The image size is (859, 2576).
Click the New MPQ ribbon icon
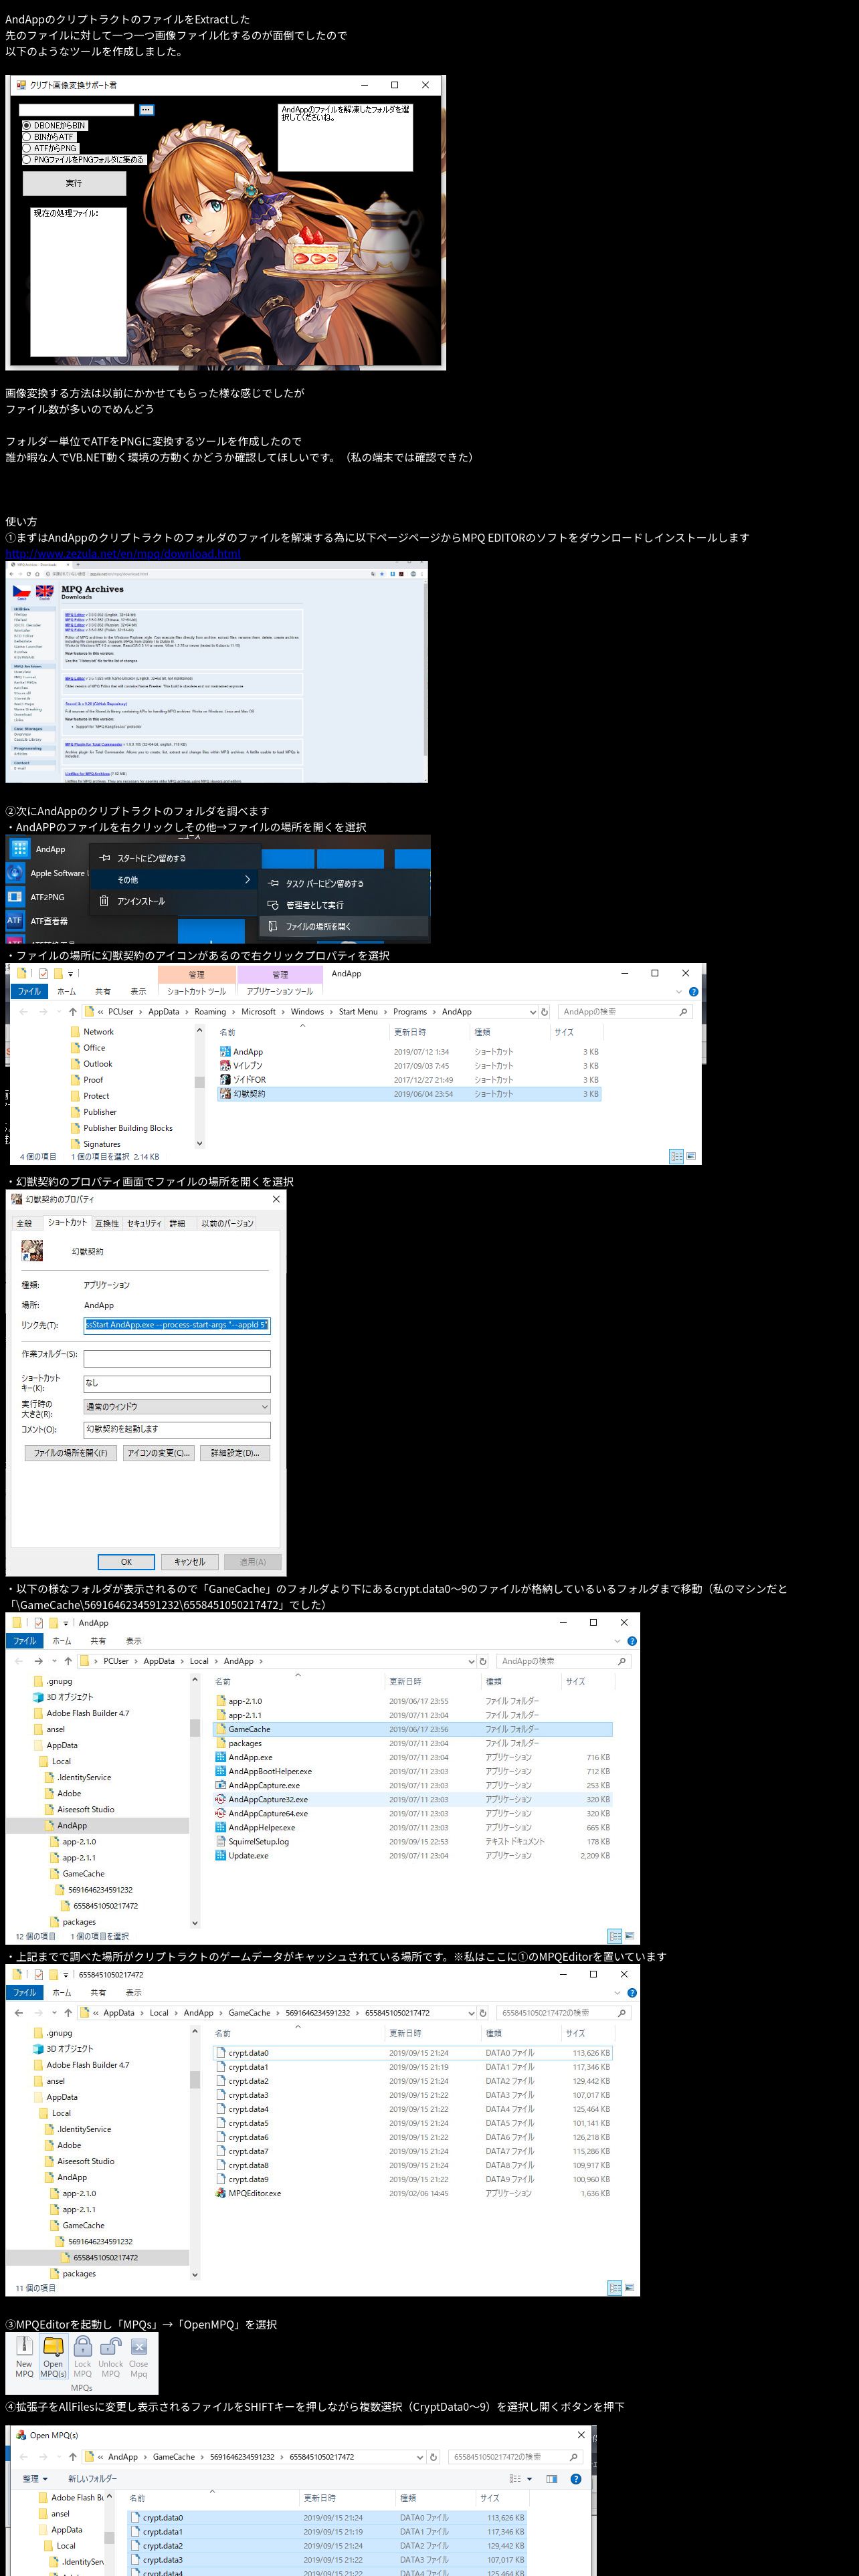[24, 2357]
